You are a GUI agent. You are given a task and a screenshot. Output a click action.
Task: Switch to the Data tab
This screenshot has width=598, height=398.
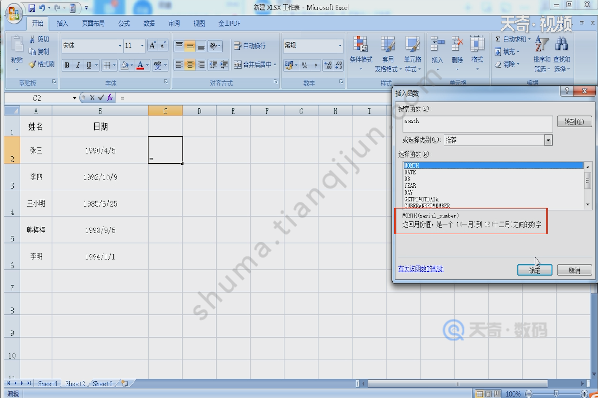point(149,24)
